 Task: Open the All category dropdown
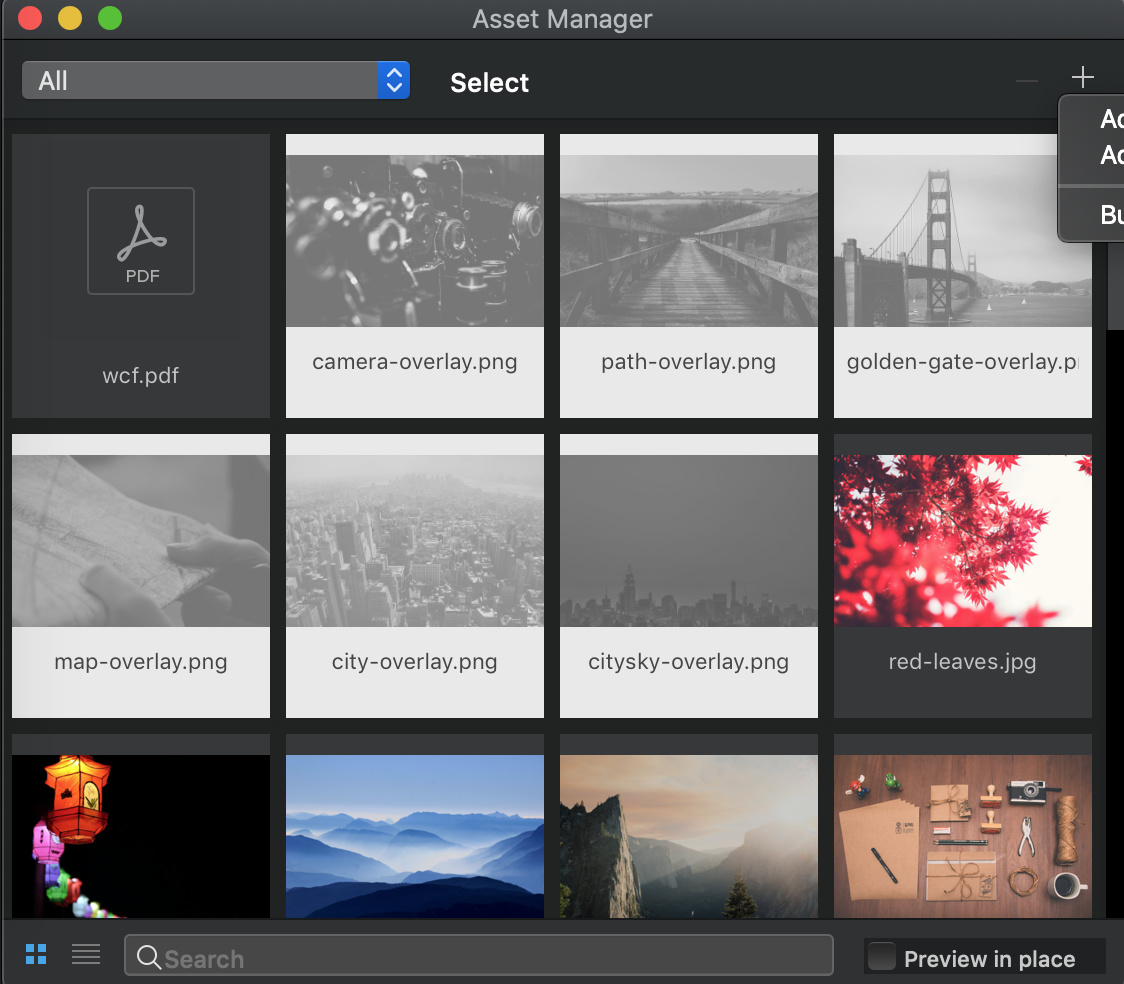pos(200,80)
